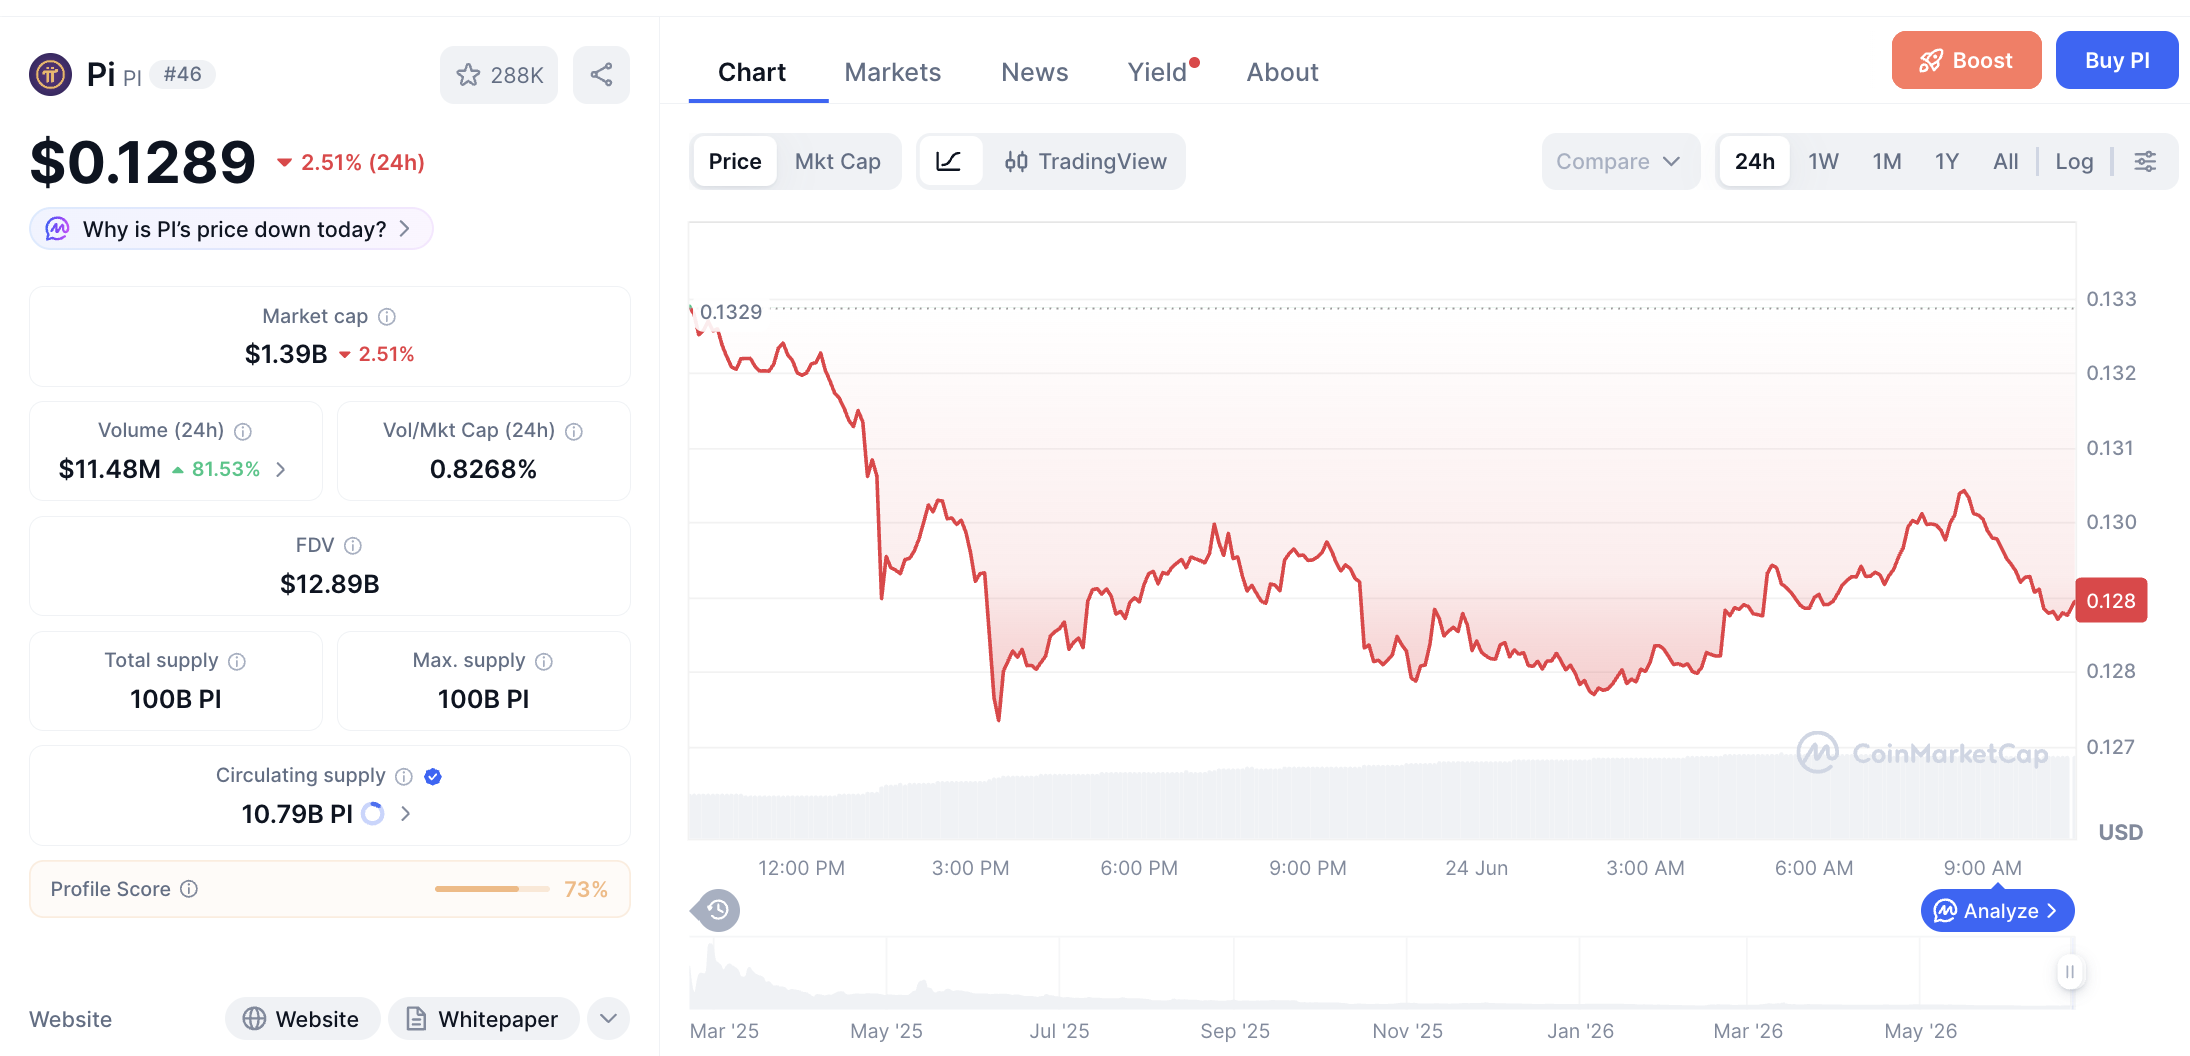Click the Profile Score info icon
The width and height of the screenshot is (2190, 1056).
click(189, 889)
